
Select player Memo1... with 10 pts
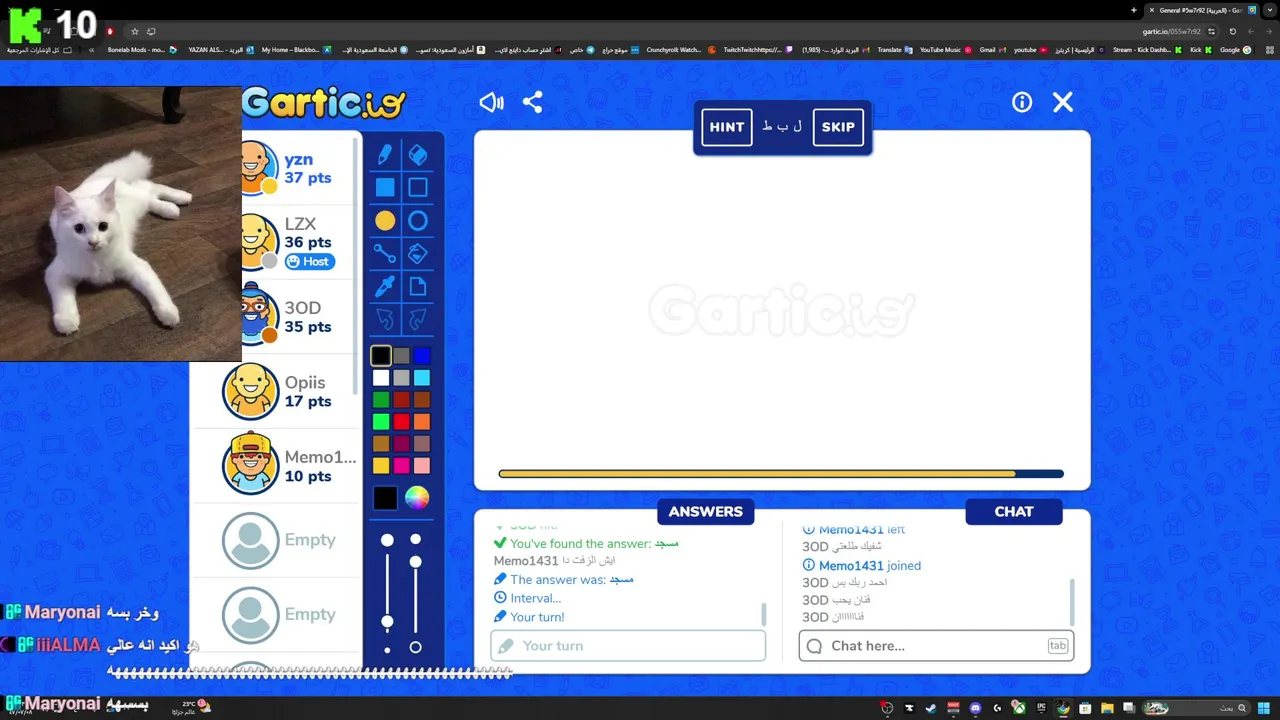(x=275, y=466)
